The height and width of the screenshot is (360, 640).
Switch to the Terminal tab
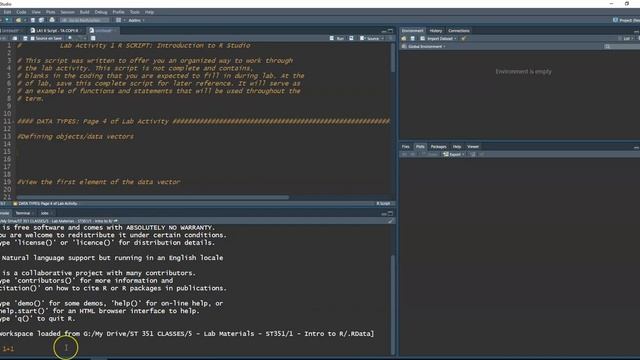tap(23, 213)
